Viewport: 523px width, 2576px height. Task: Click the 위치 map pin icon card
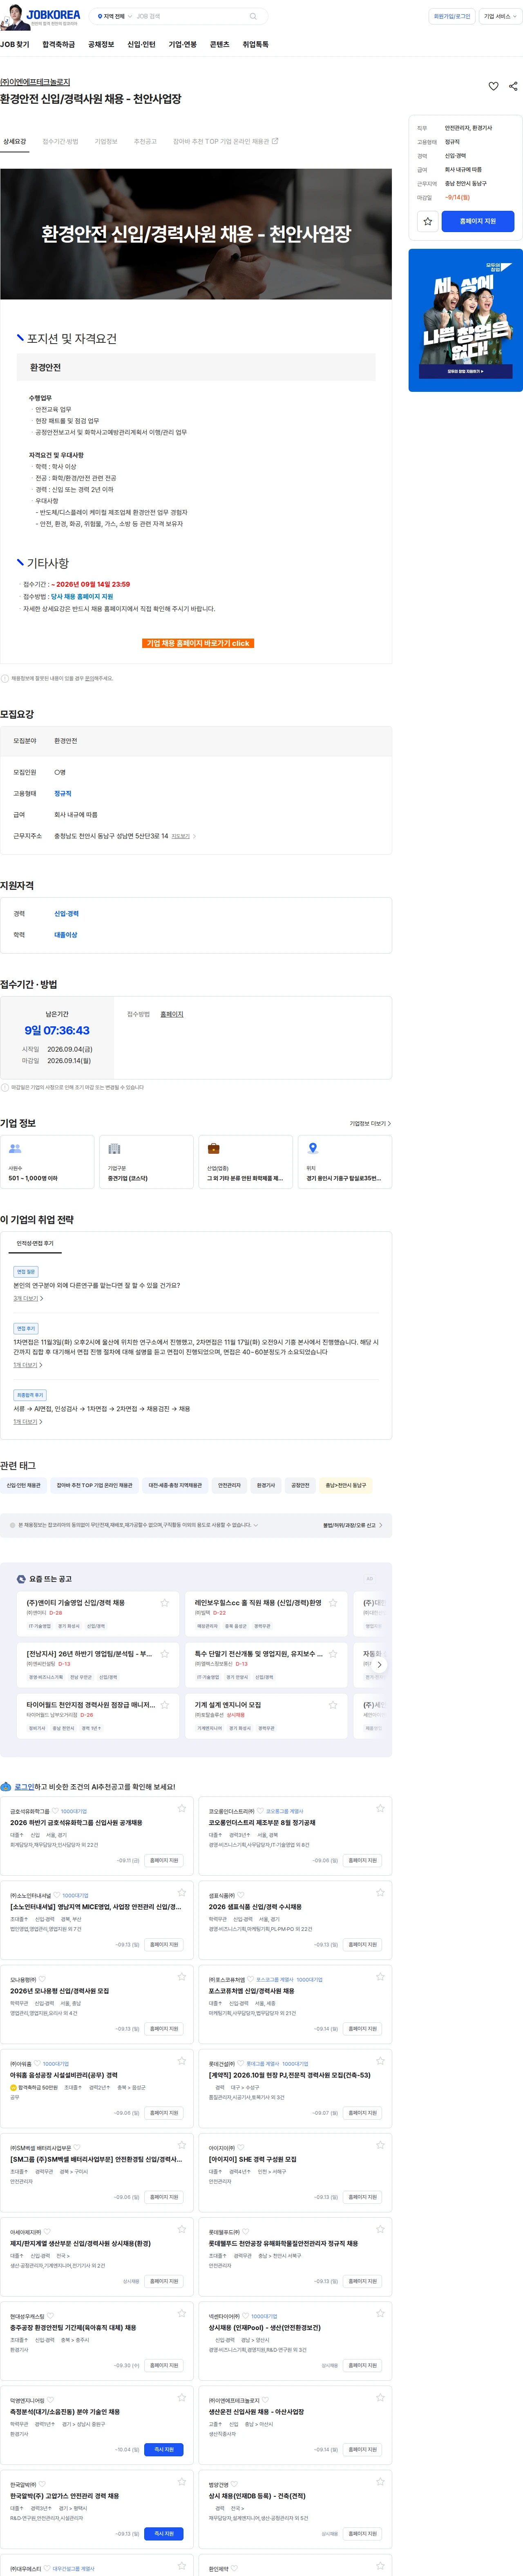[x=345, y=1162]
